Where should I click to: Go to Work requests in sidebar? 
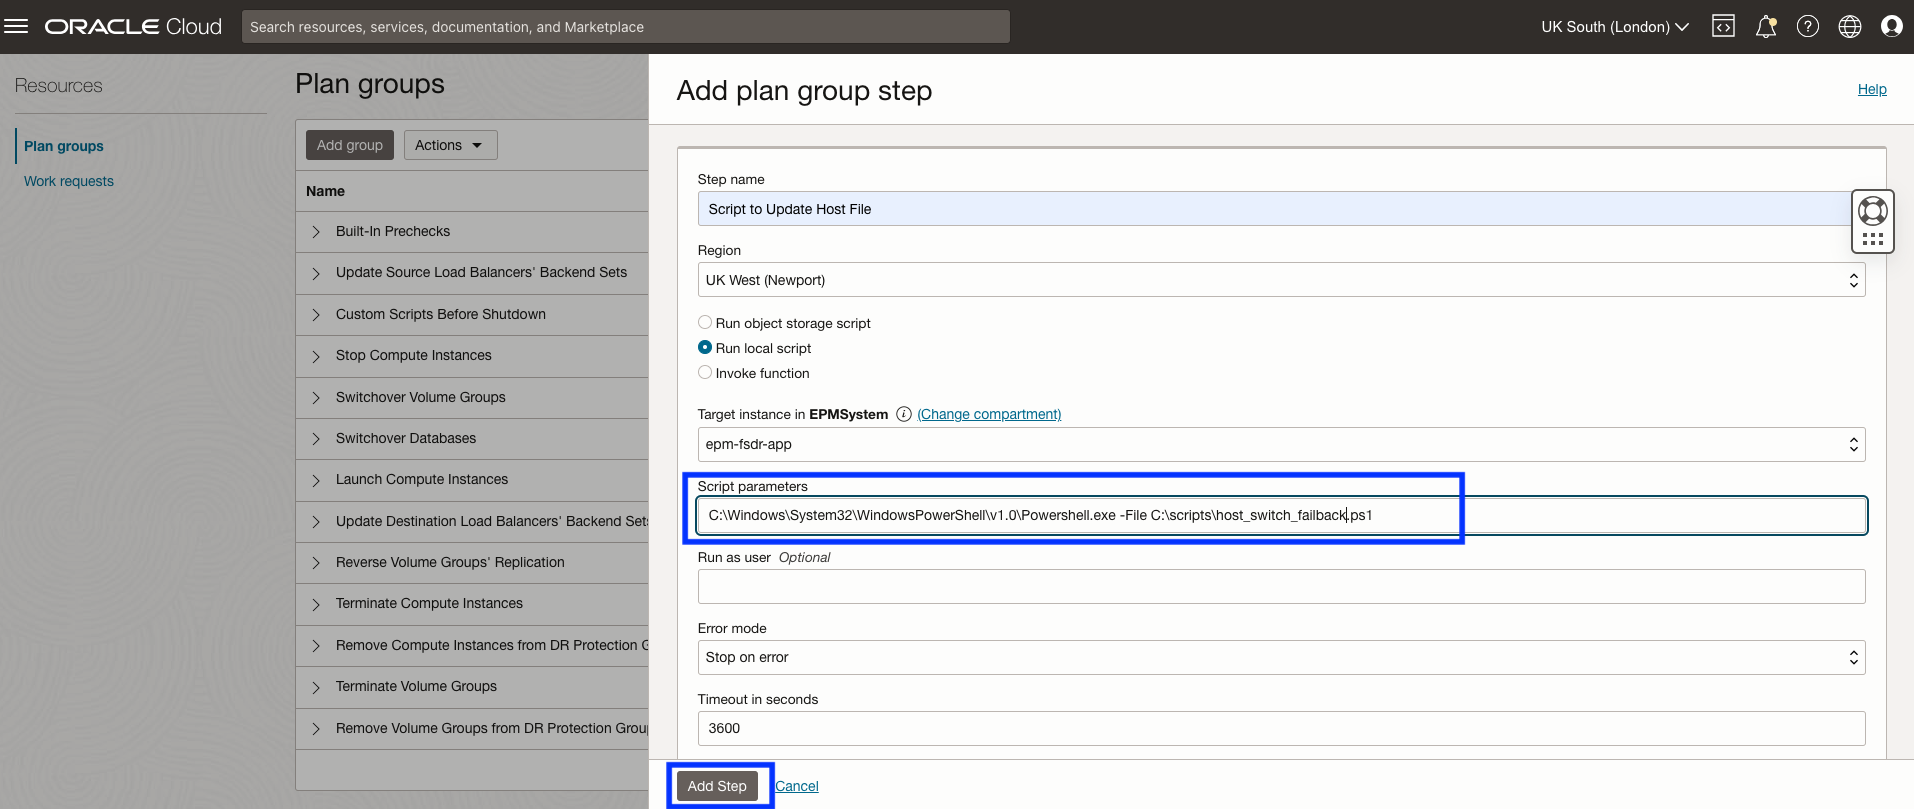tap(69, 181)
